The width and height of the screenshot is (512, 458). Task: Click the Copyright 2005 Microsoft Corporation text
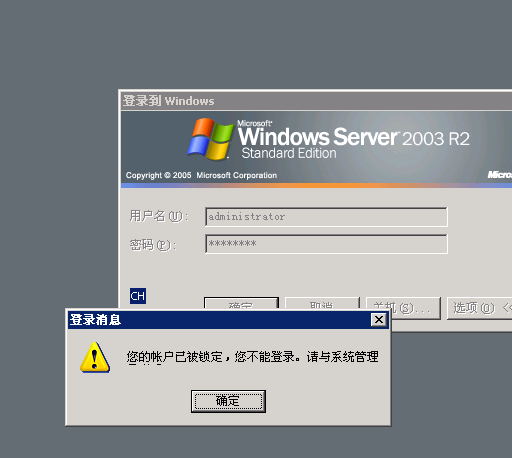(201, 175)
